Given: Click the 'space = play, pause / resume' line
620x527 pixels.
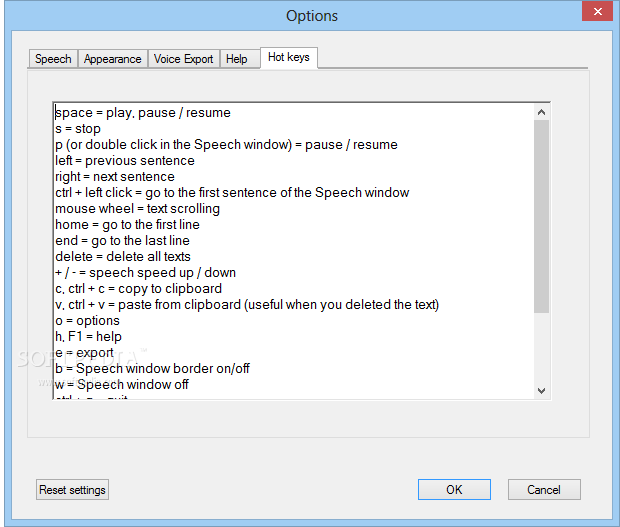Looking at the screenshot, I should (x=143, y=113).
